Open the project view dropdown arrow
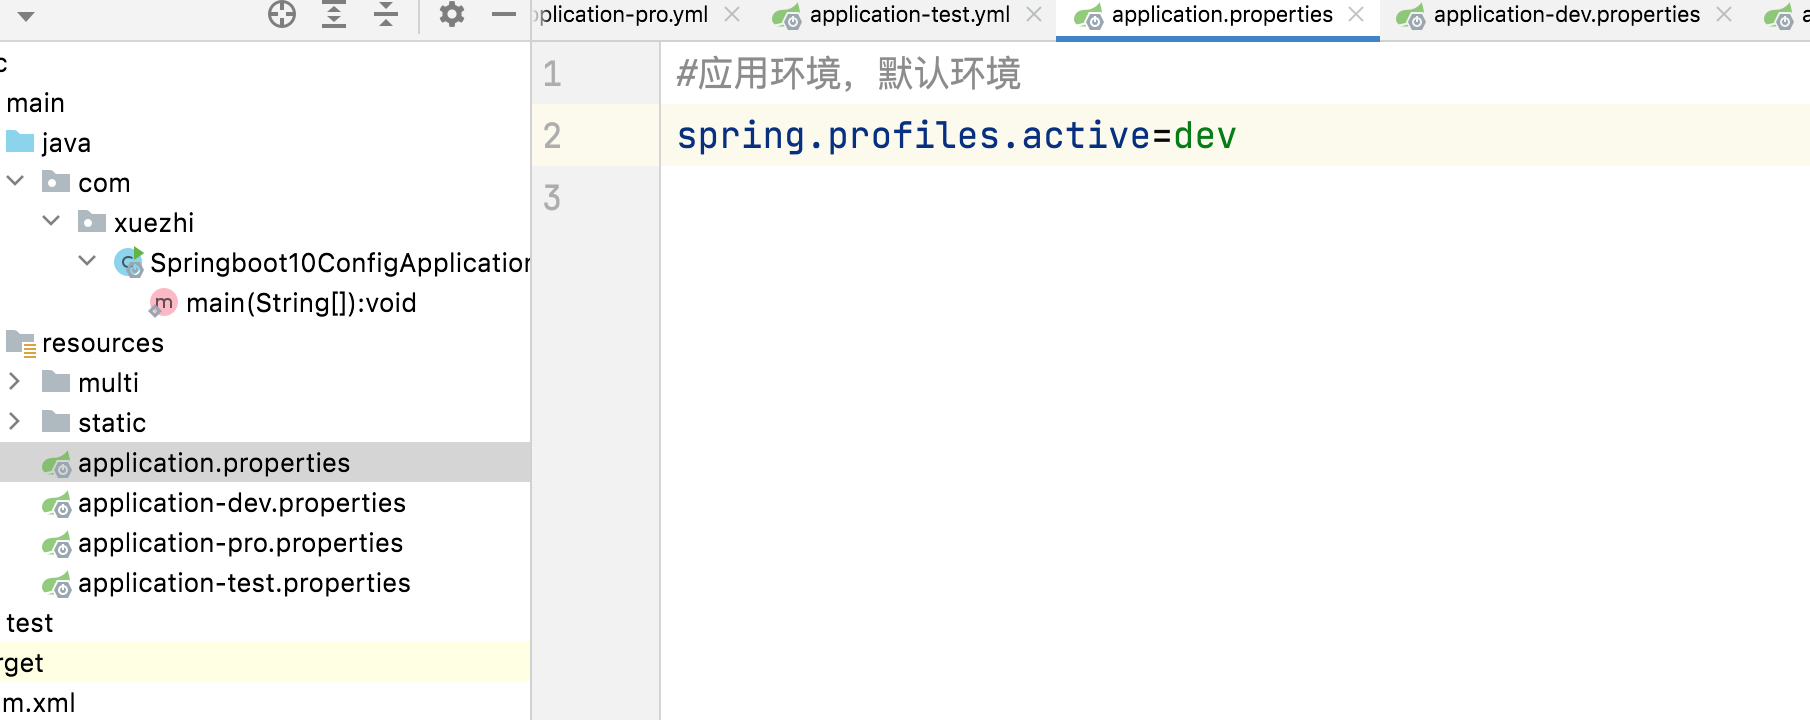Screen dimensions: 1810x720 point(26,16)
